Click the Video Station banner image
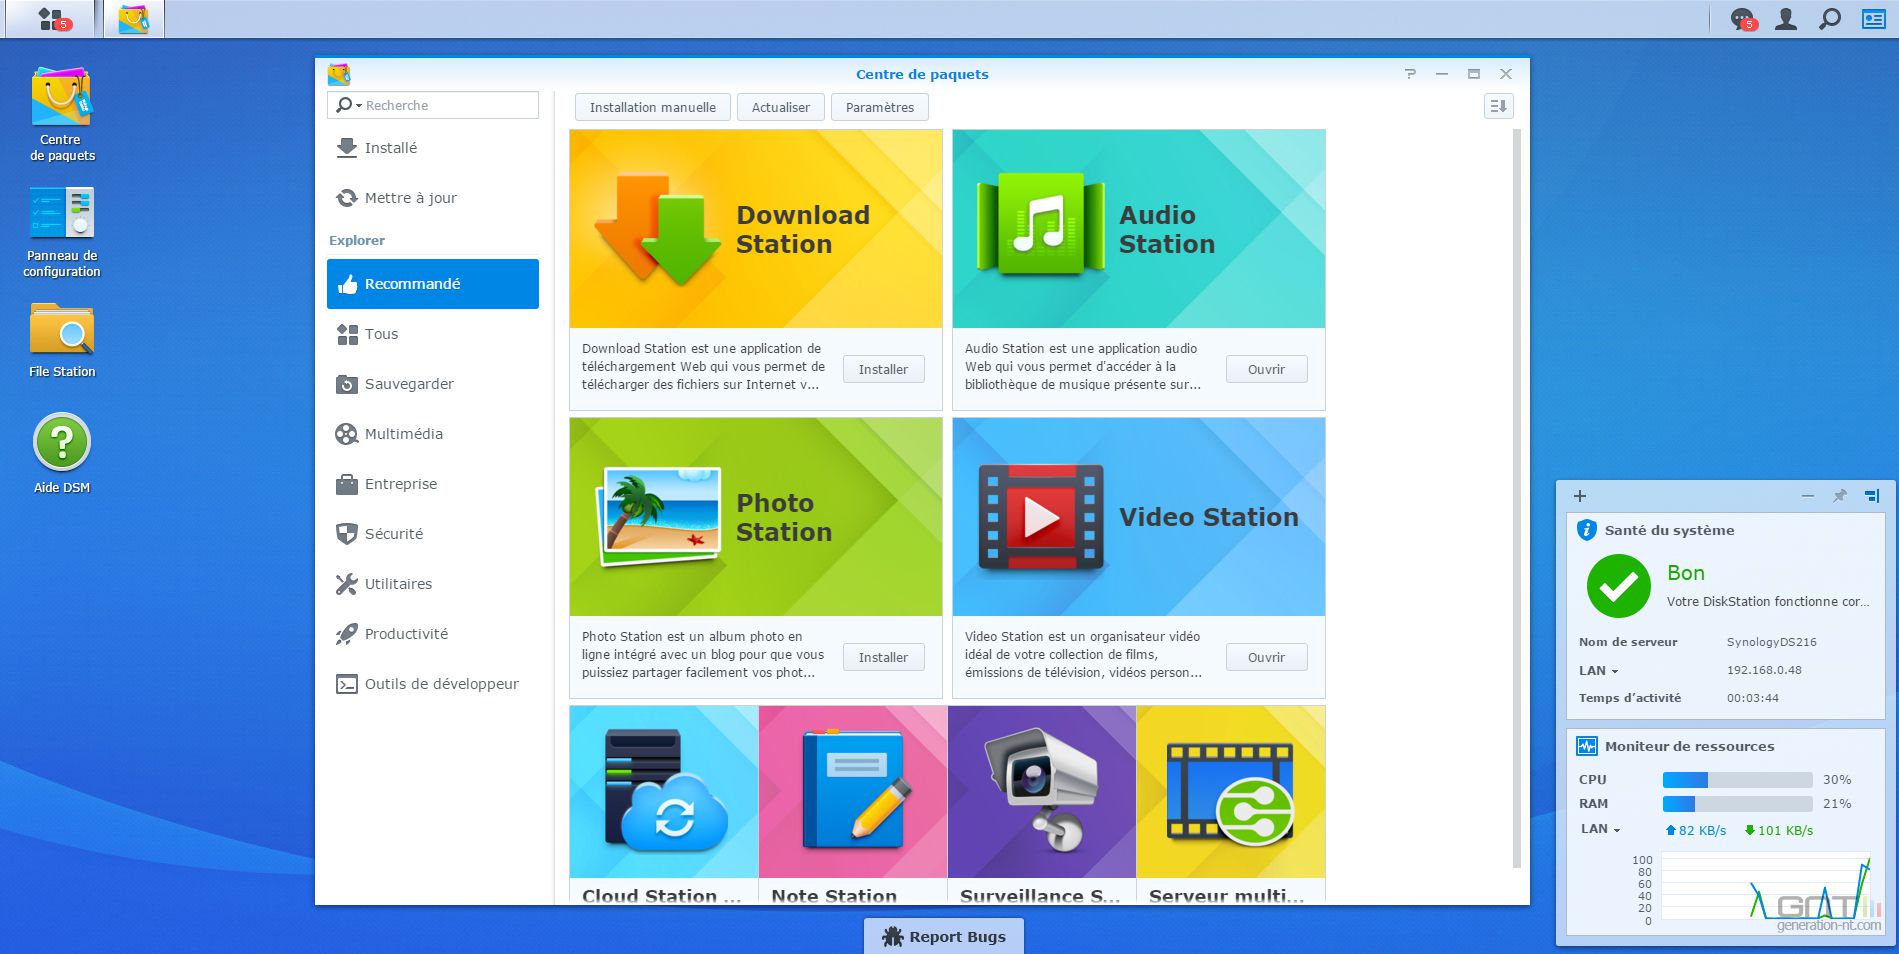The width and height of the screenshot is (1899, 954). pos(1139,517)
